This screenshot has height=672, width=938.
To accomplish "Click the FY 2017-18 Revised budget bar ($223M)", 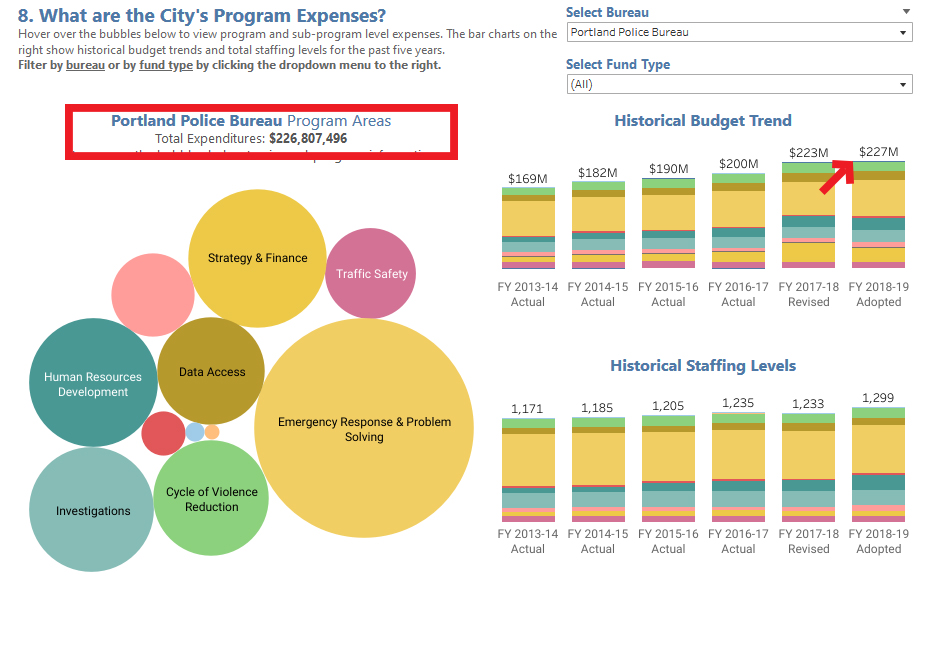I will [x=808, y=215].
